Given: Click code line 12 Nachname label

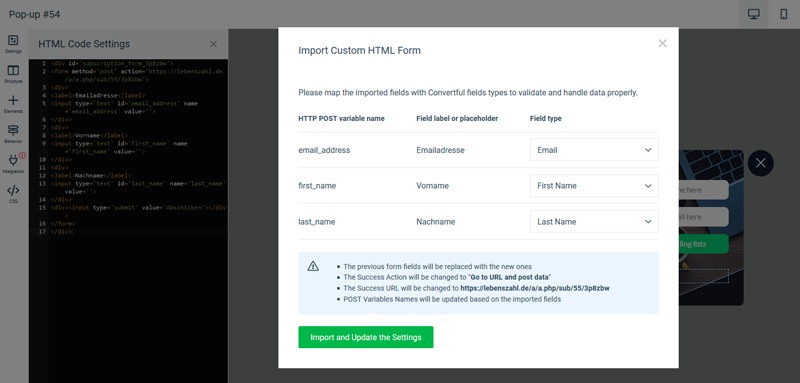Looking at the screenshot, I should (91, 175).
